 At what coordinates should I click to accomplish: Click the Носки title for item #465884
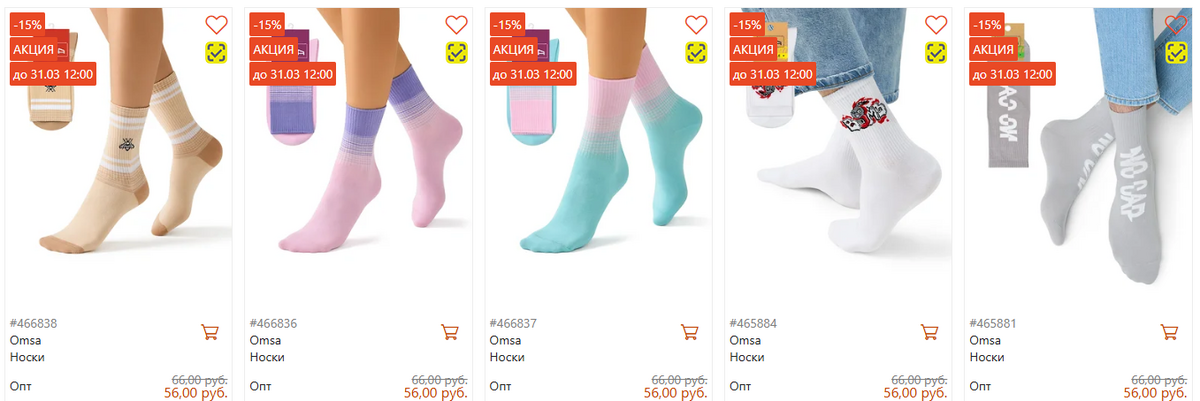[745, 357]
